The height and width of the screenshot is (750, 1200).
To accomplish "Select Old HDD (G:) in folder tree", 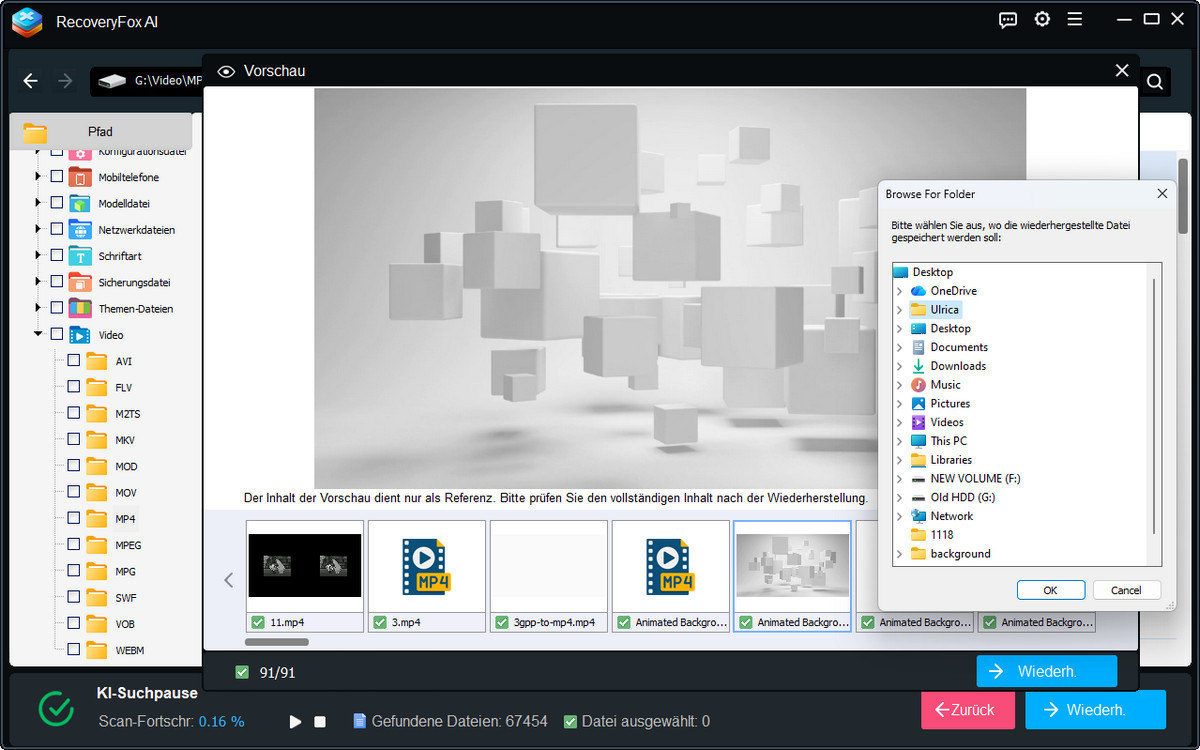I will pyautogui.click(x=962, y=497).
